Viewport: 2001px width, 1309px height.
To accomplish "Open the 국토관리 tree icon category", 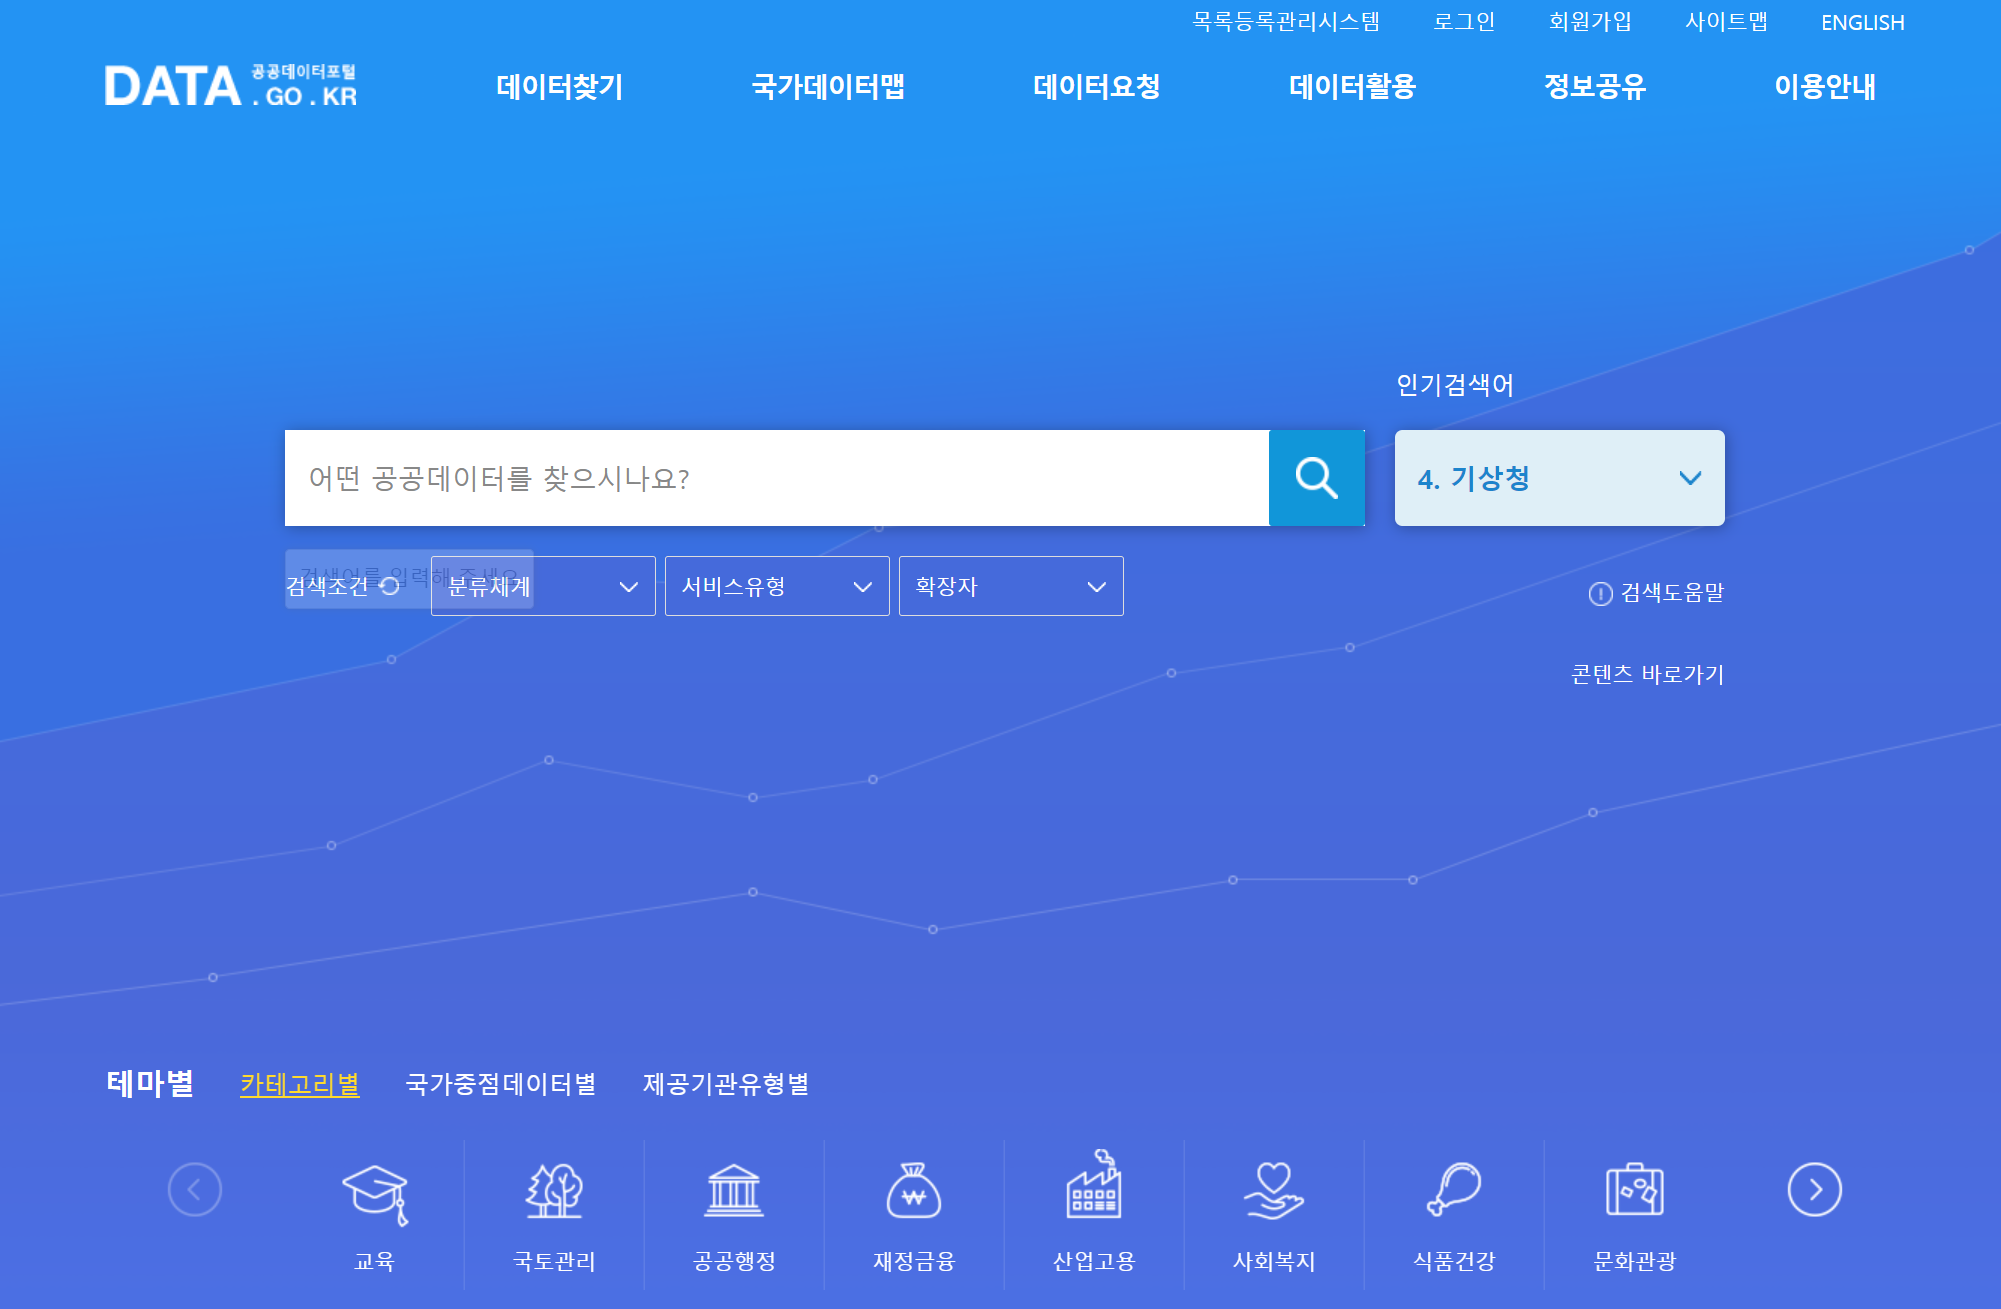I will (554, 1192).
